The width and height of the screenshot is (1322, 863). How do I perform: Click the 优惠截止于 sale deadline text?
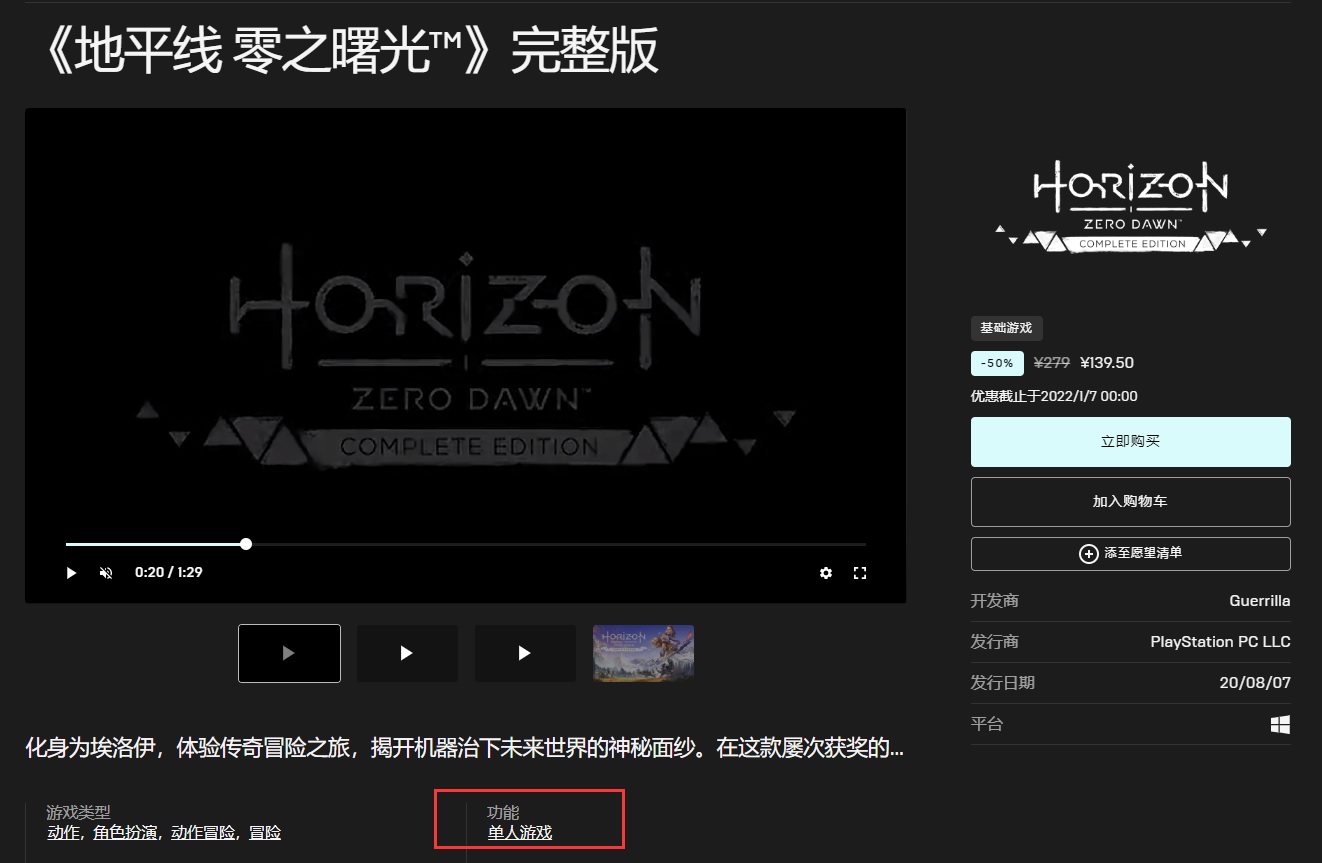(x=1054, y=396)
